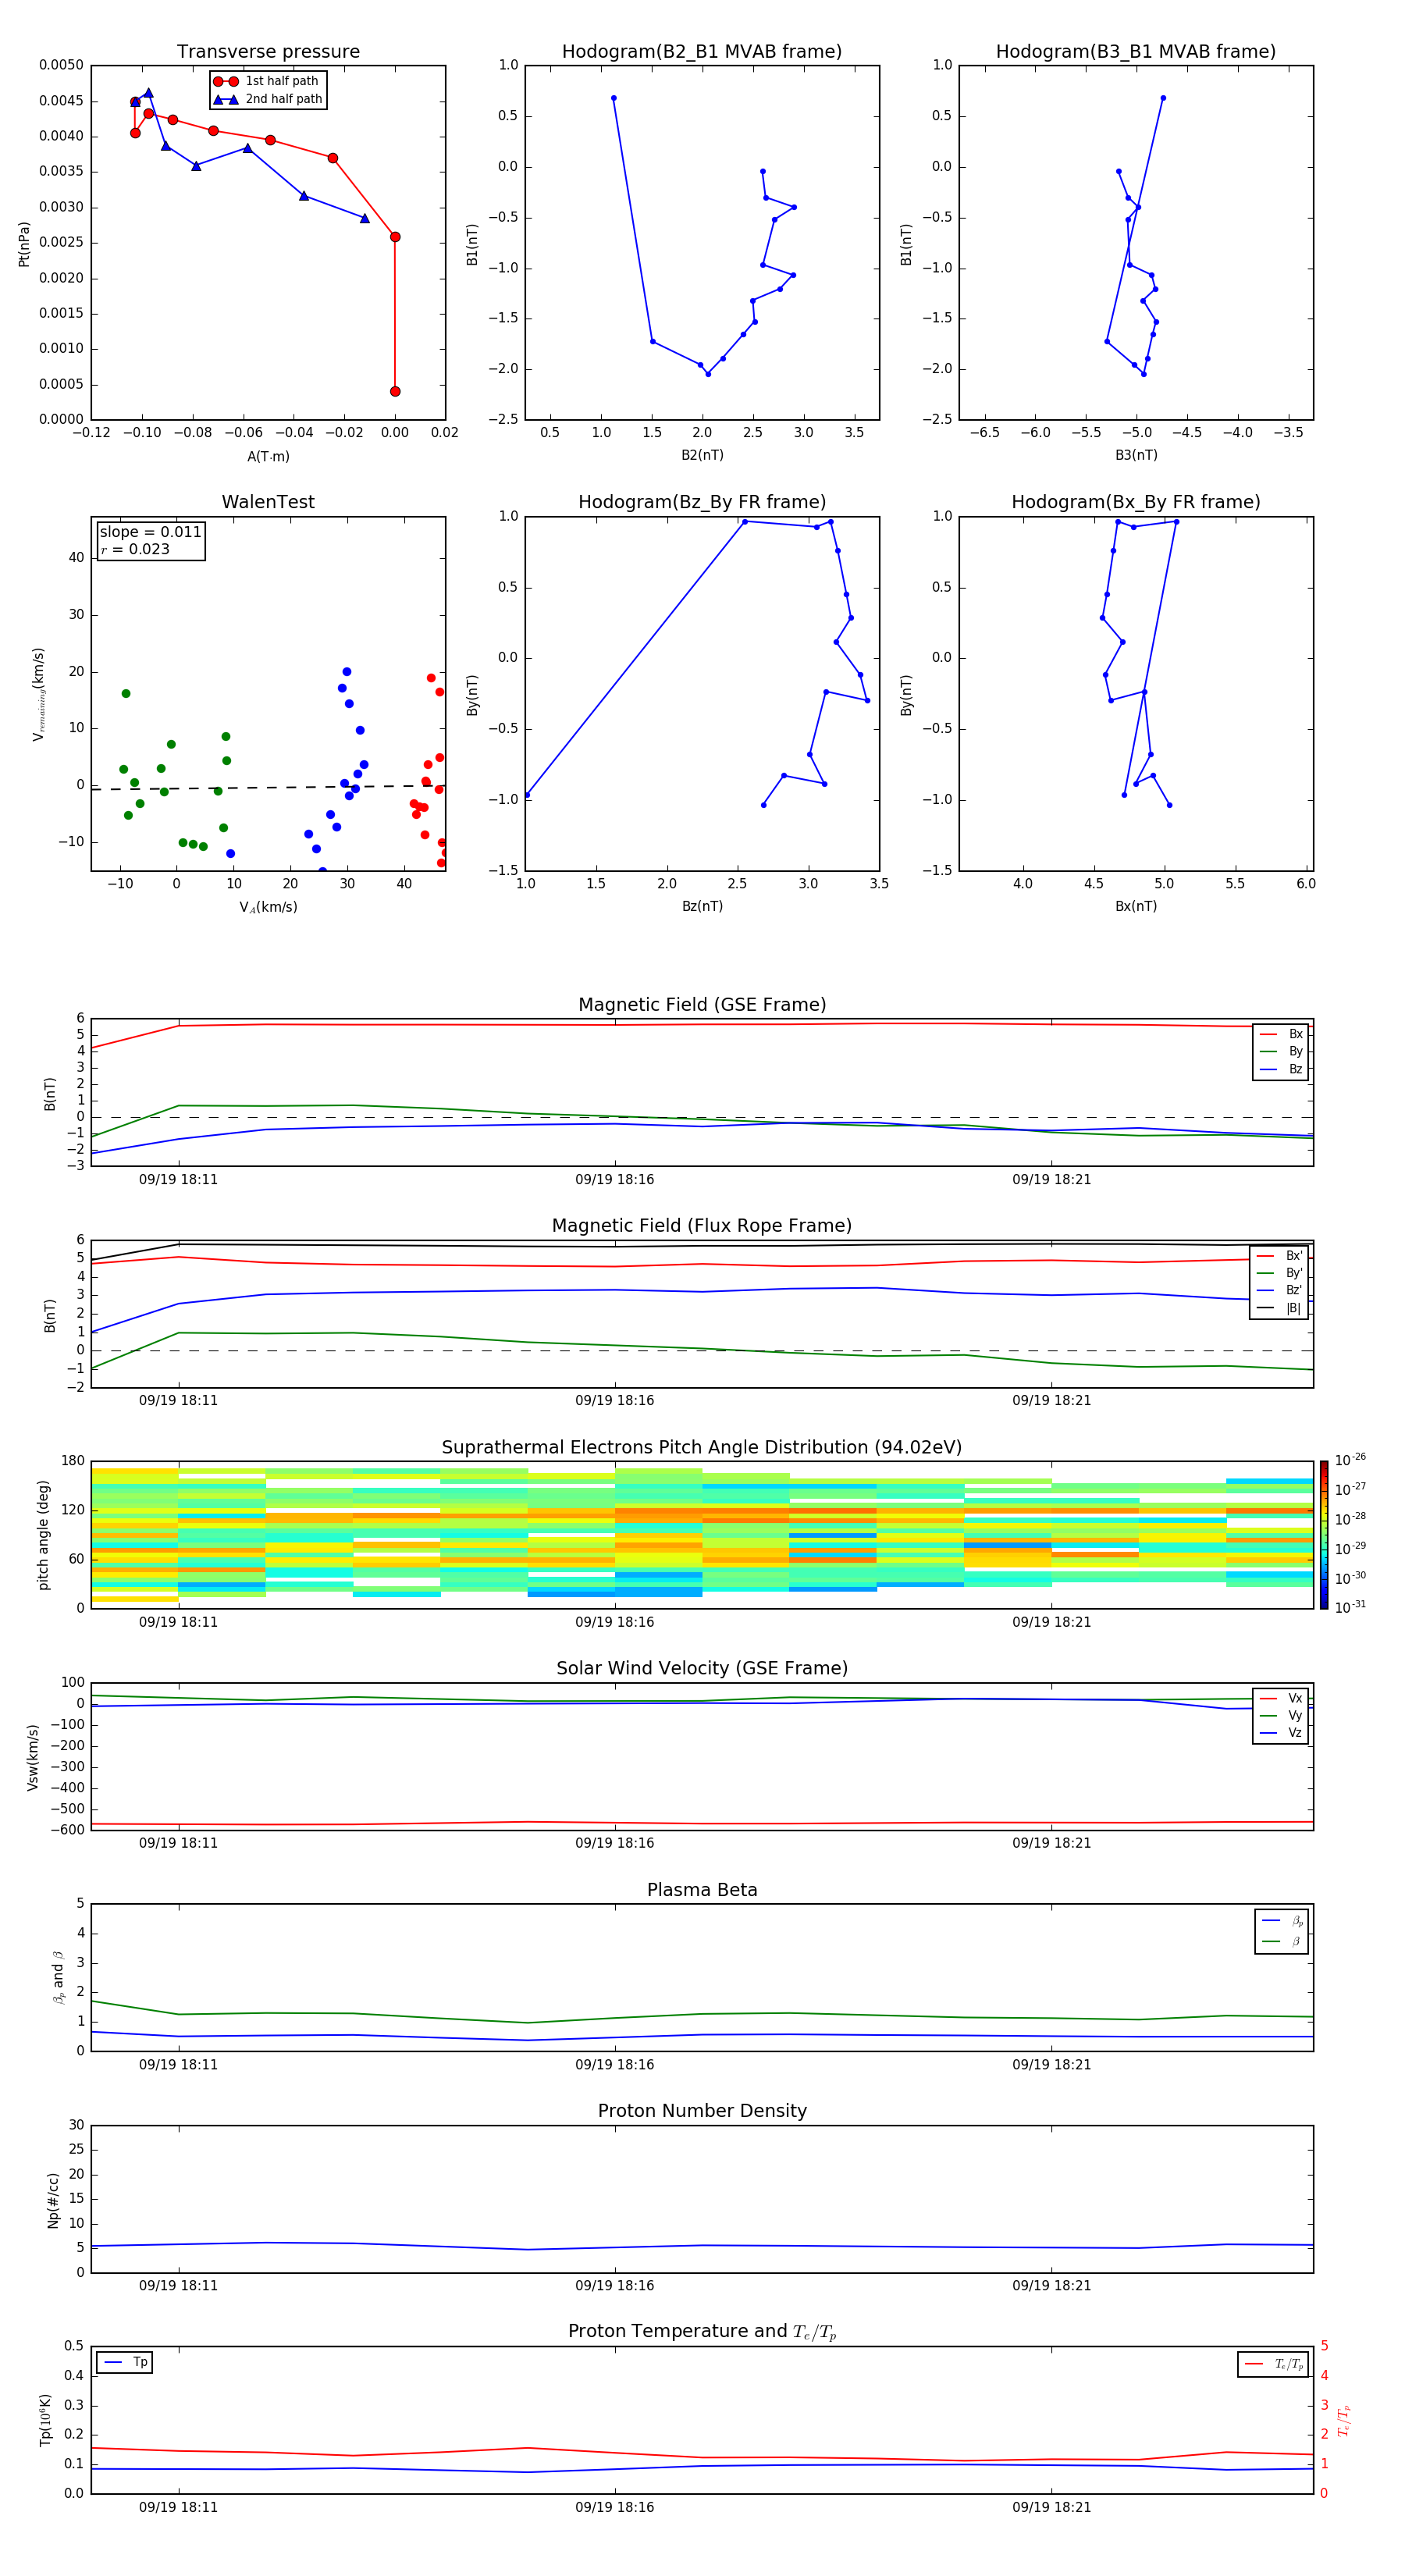Image resolution: width=1405 pixels, height=2576 pixels.
Task: Click the "A(T·m)" x-axis label
Action: [268, 456]
